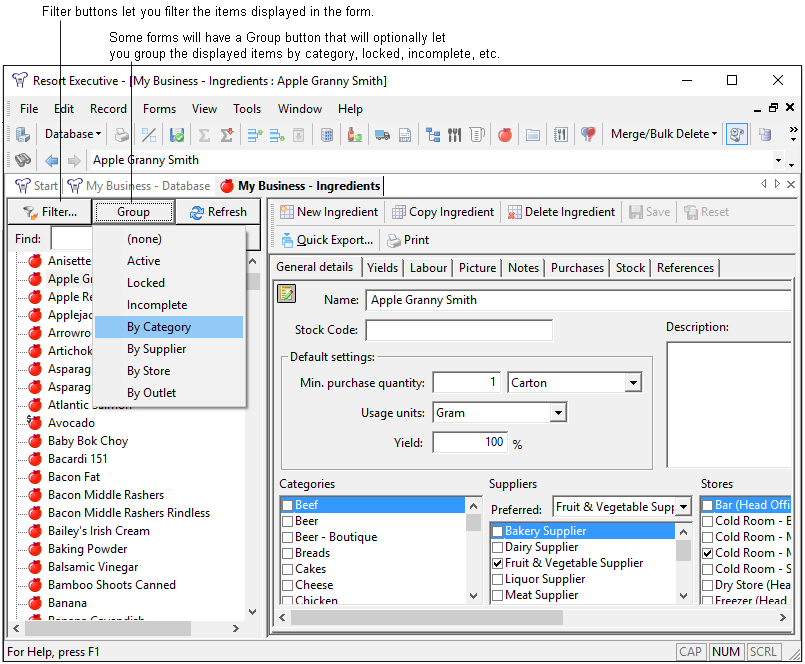The width and height of the screenshot is (805, 664).
Task: Click the first server icon in toolbar
Action: click(23, 135)
